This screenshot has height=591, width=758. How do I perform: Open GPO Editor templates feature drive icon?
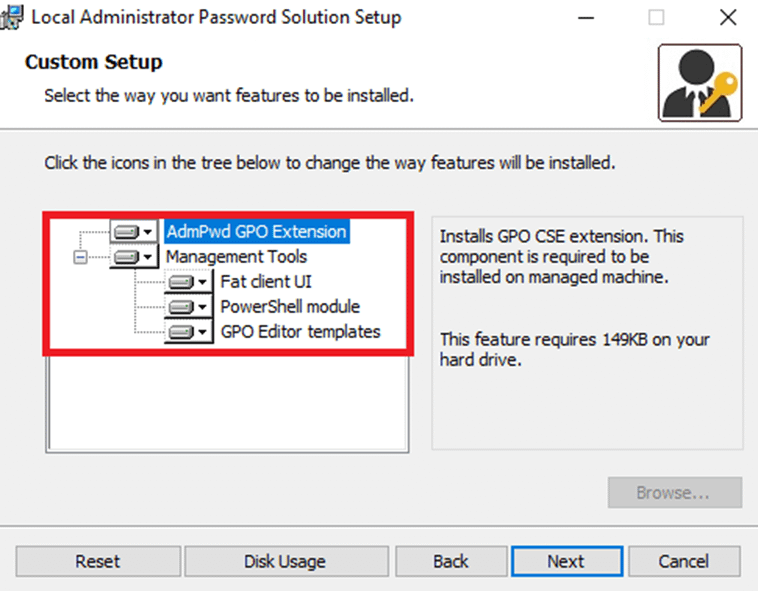point(188,332)
